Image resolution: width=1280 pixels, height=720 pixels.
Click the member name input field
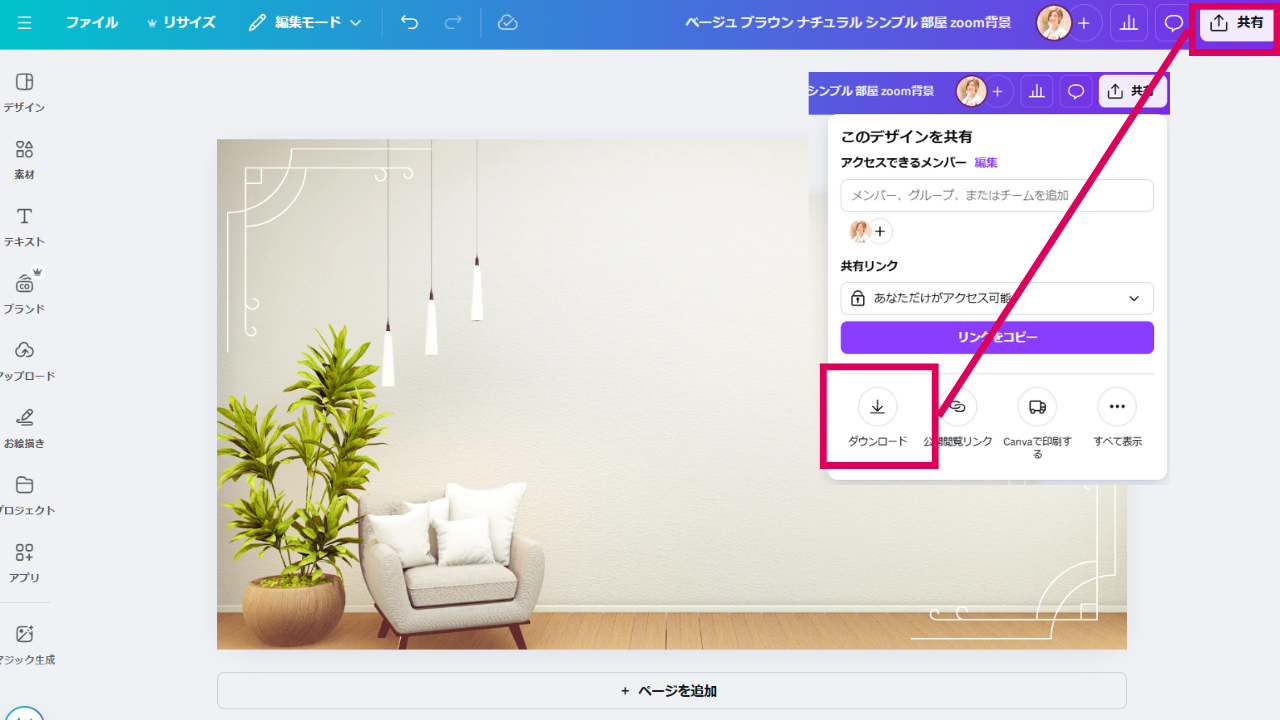pyautogui.click(x=997, y=195)
